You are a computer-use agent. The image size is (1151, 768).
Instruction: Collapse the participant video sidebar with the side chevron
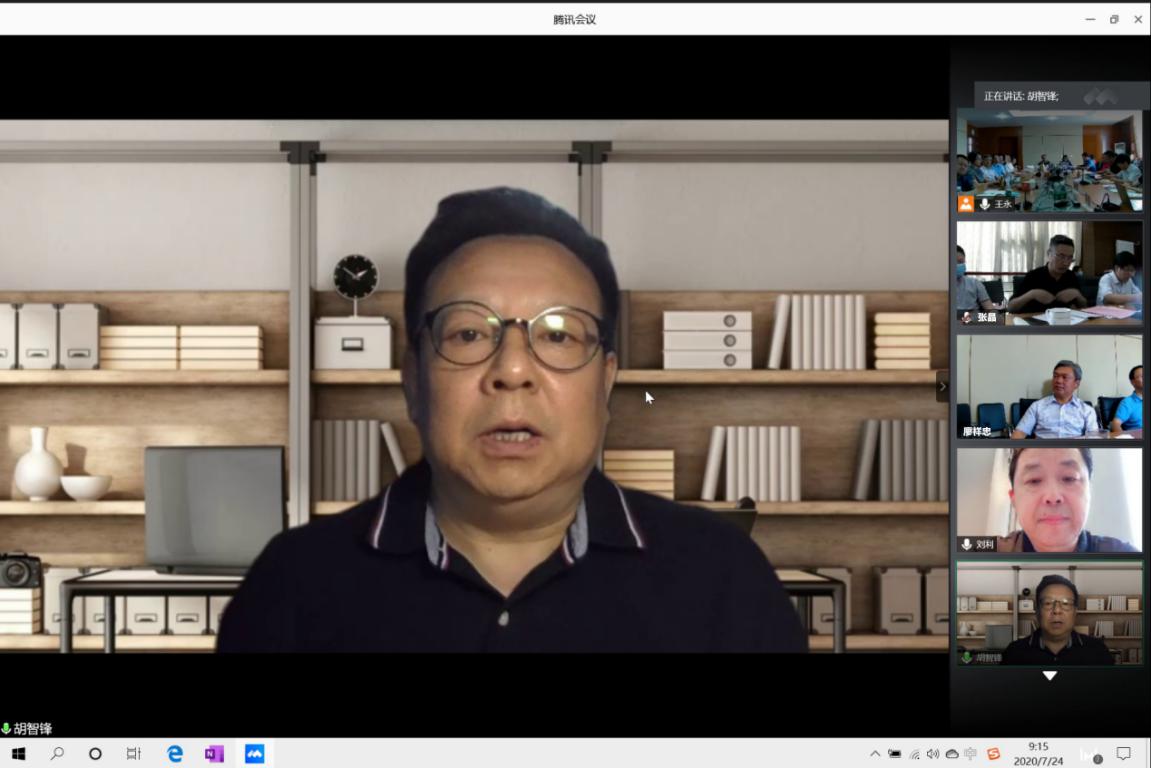942,387
